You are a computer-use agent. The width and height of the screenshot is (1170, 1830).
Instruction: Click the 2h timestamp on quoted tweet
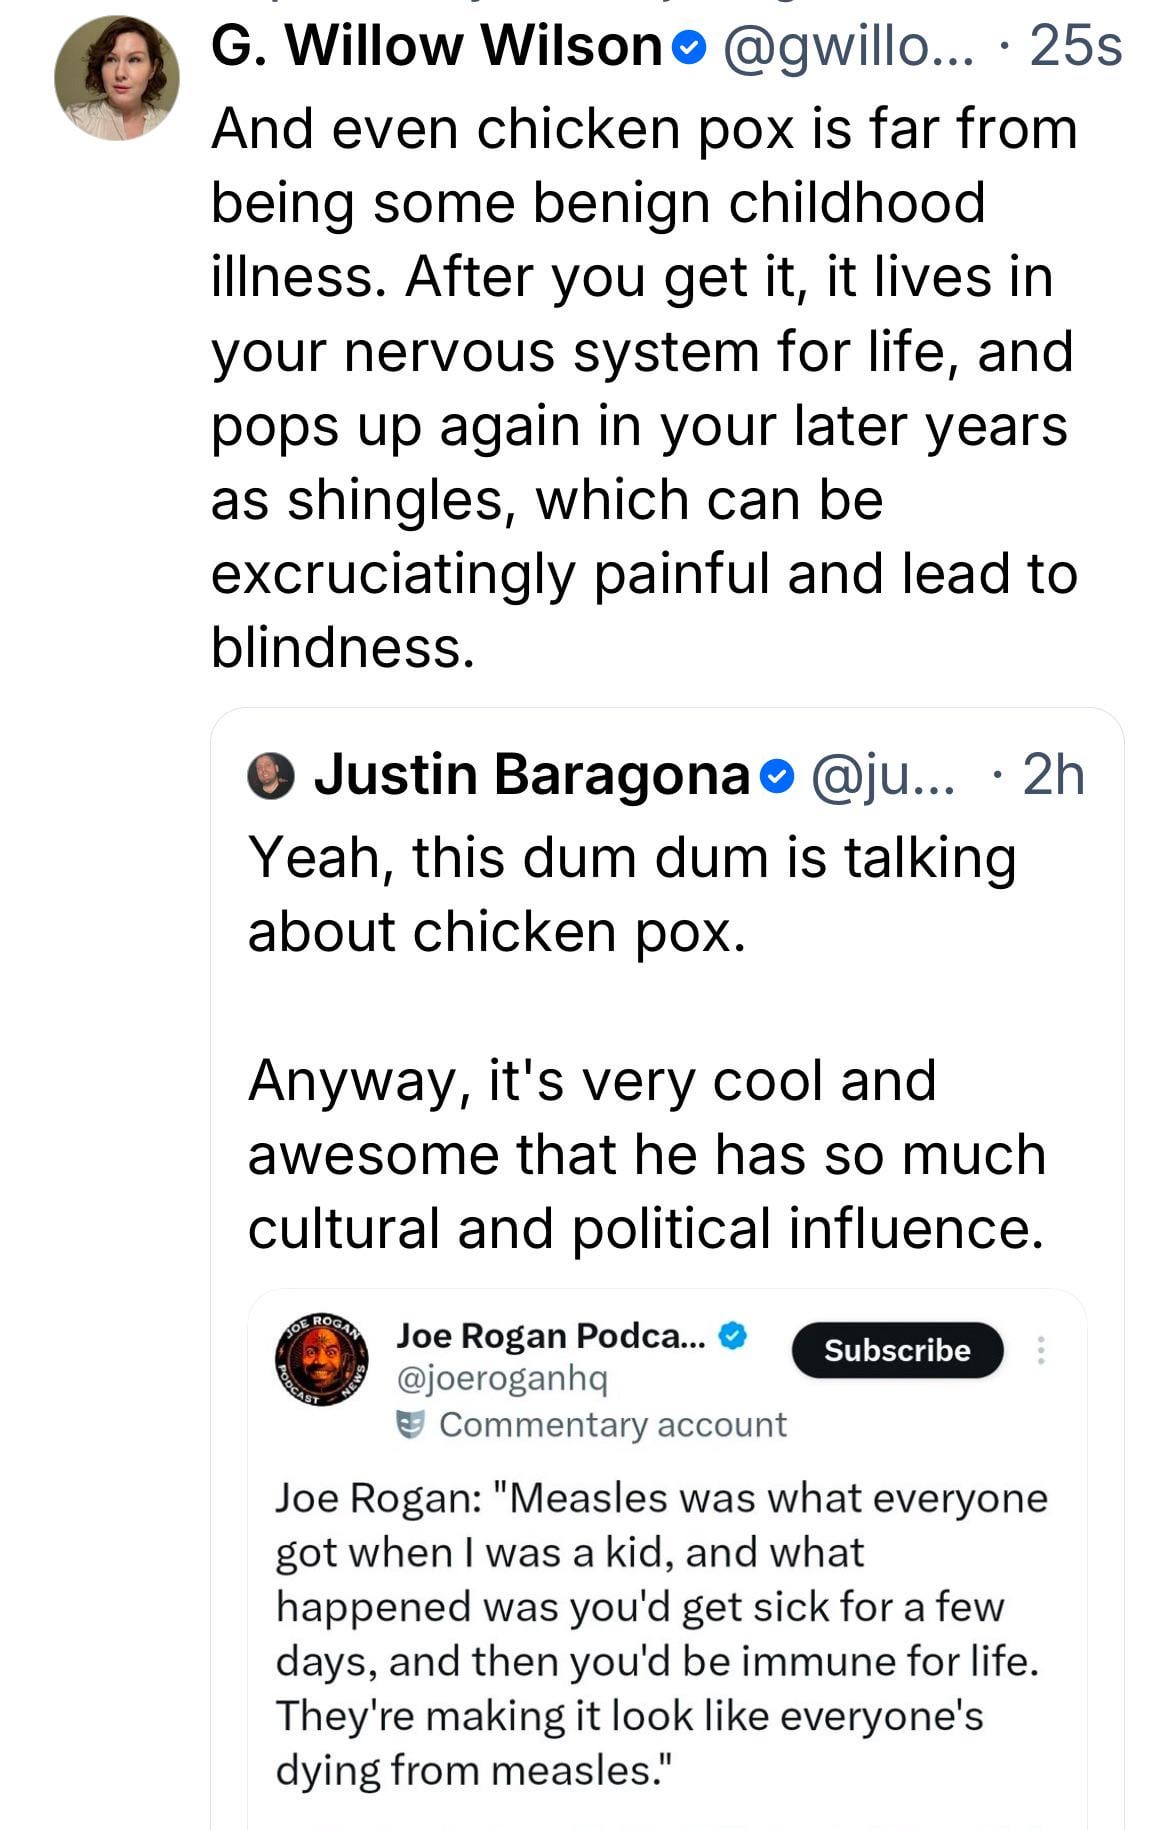(x=1053, y=776)
